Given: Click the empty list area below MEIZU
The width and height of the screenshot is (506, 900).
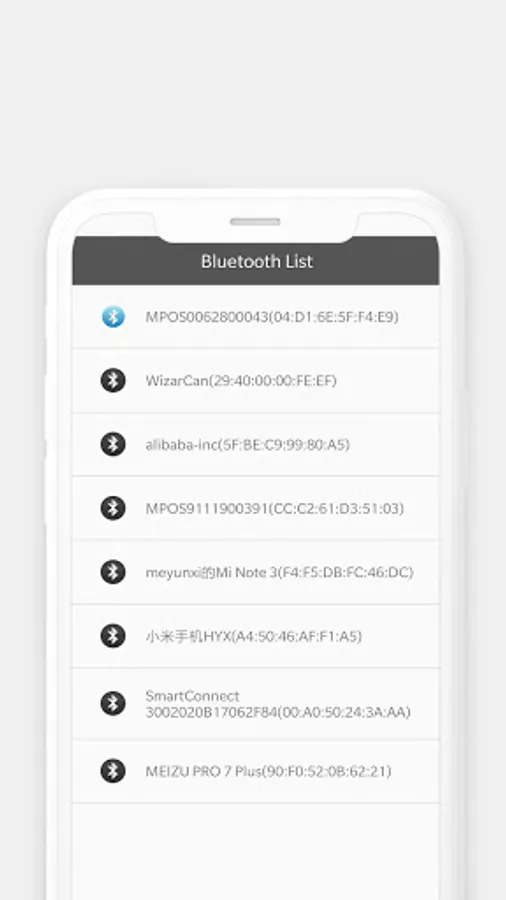Looking at the screenshot, I should [255, 851].
